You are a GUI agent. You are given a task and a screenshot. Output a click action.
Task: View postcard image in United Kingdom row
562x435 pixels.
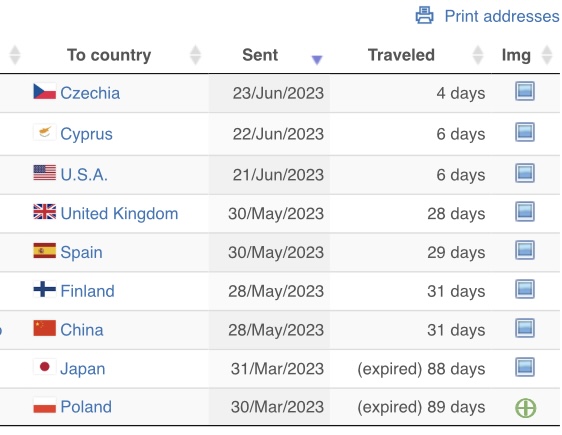525,211
